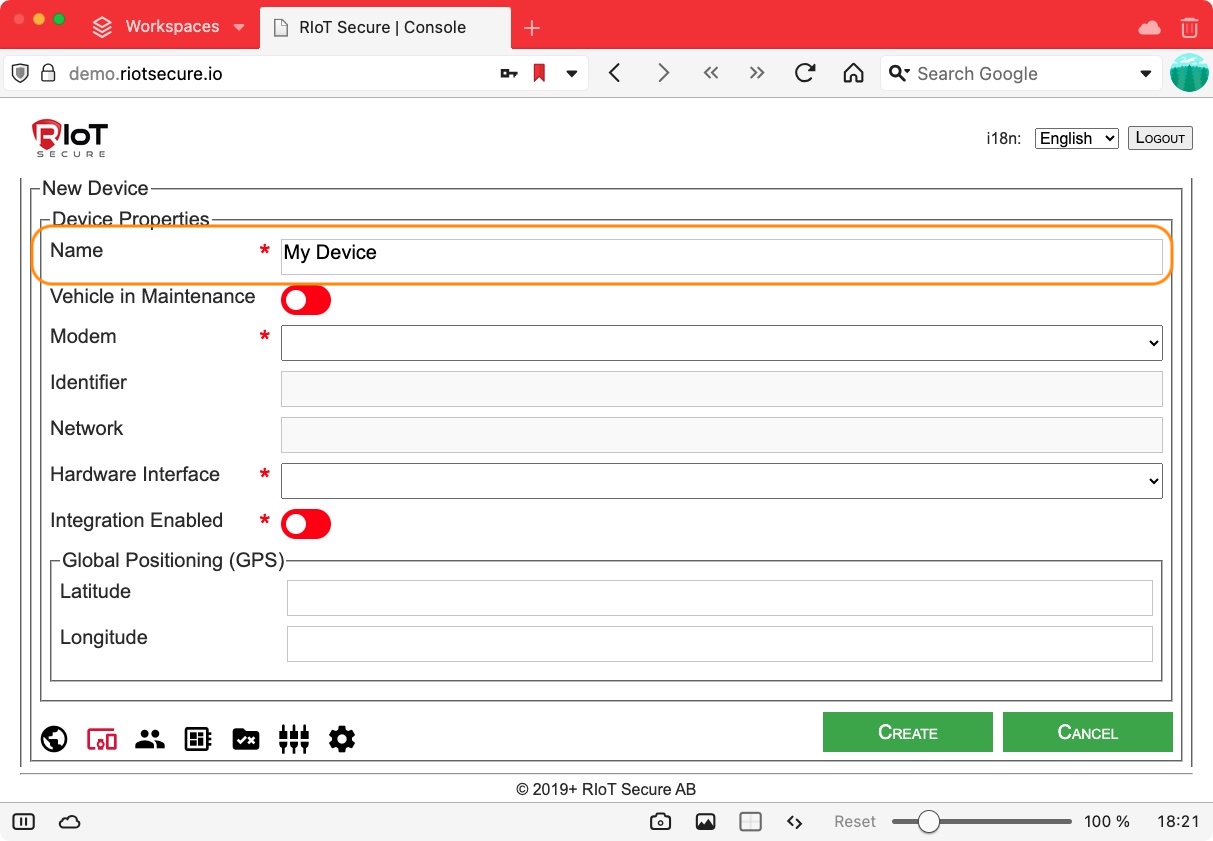Click the camera capture icon in status bar
Screen dimensions: 1213x841
pyautogui.click(x=660, y=822)
